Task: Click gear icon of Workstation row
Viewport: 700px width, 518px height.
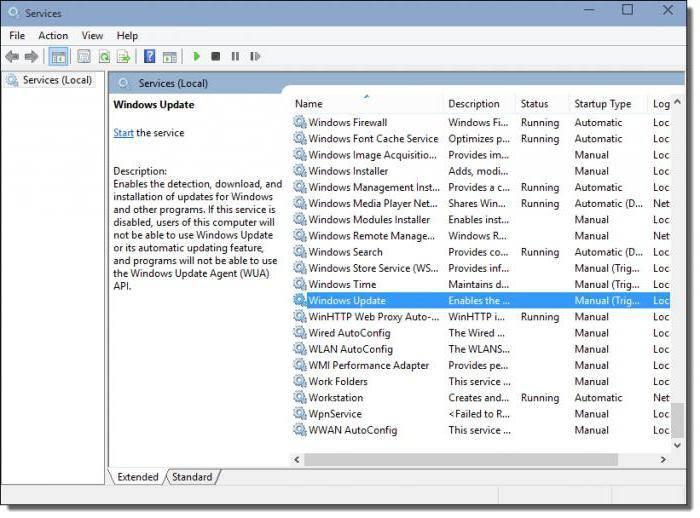Action: coord(300,397)
